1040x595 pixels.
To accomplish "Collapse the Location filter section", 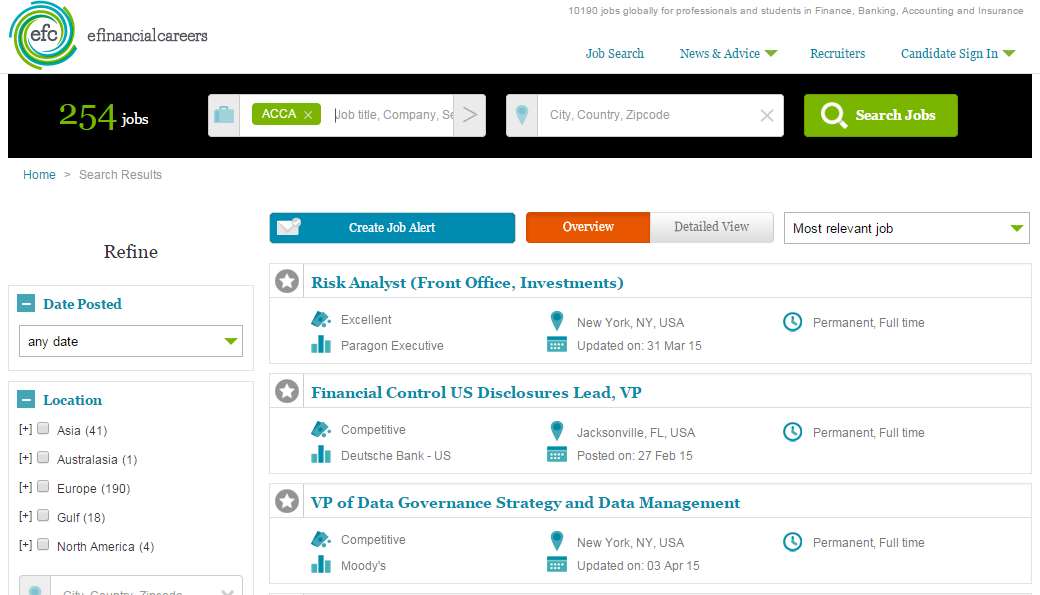I will (x=26, y=399).
